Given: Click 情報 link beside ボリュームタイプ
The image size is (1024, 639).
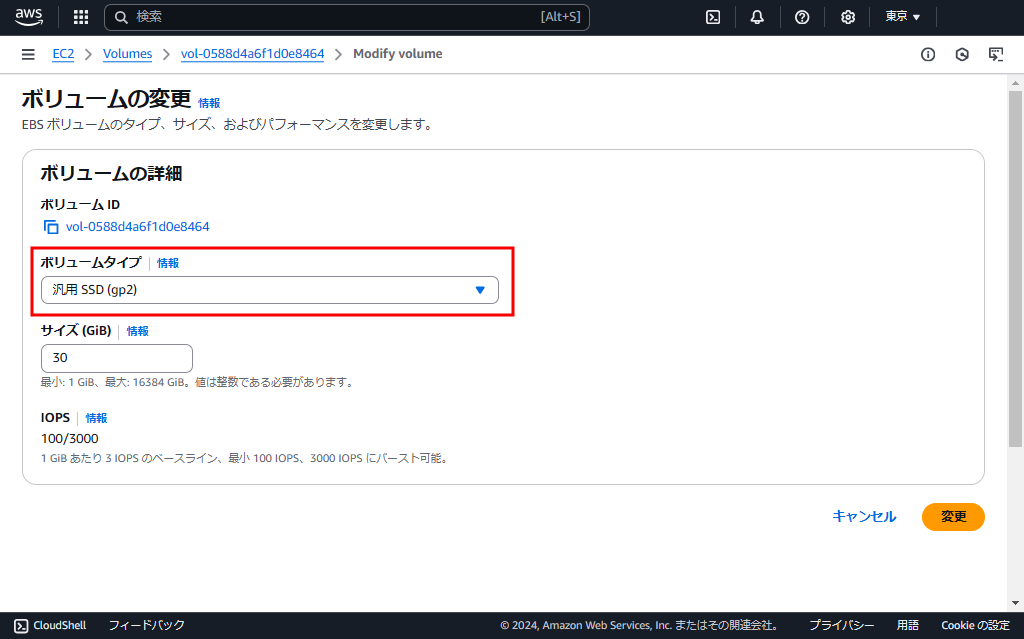Looking at the screenshot, I should coord(168,263).
